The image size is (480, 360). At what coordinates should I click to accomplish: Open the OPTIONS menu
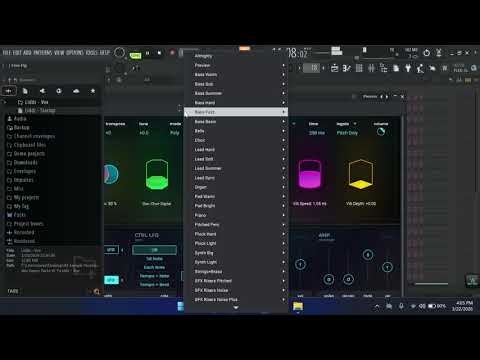point(75,53)
